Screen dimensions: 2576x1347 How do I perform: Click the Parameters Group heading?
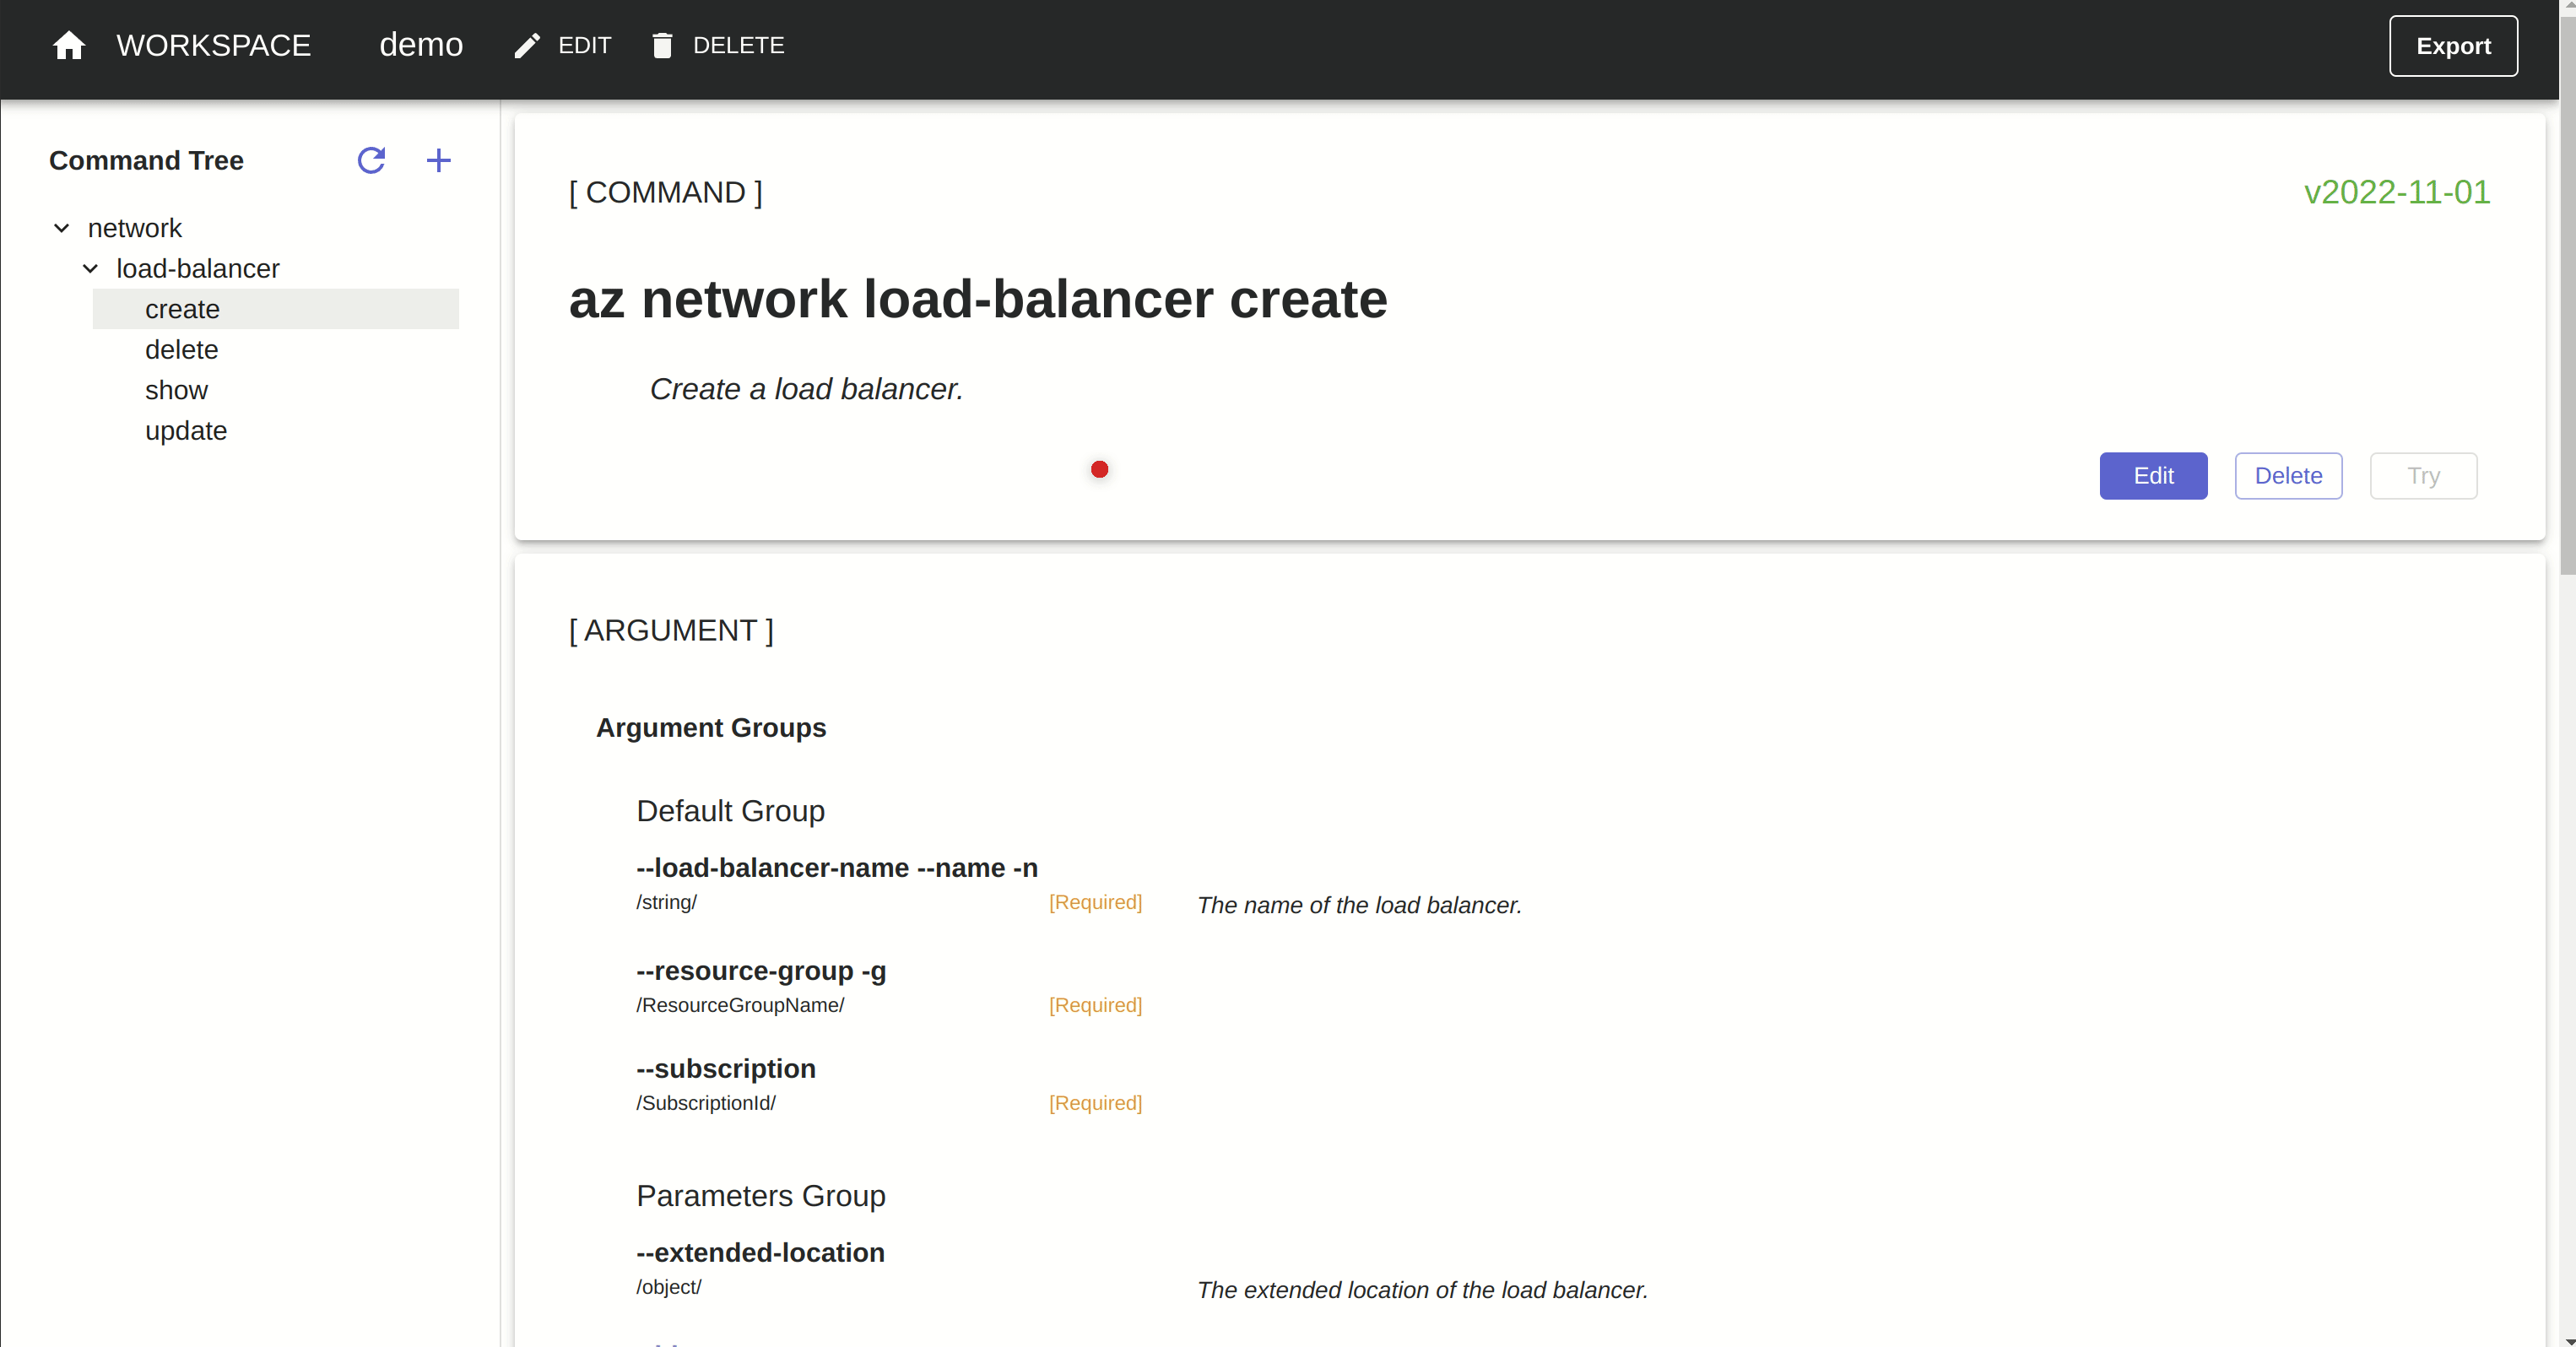click(761, 1196)
